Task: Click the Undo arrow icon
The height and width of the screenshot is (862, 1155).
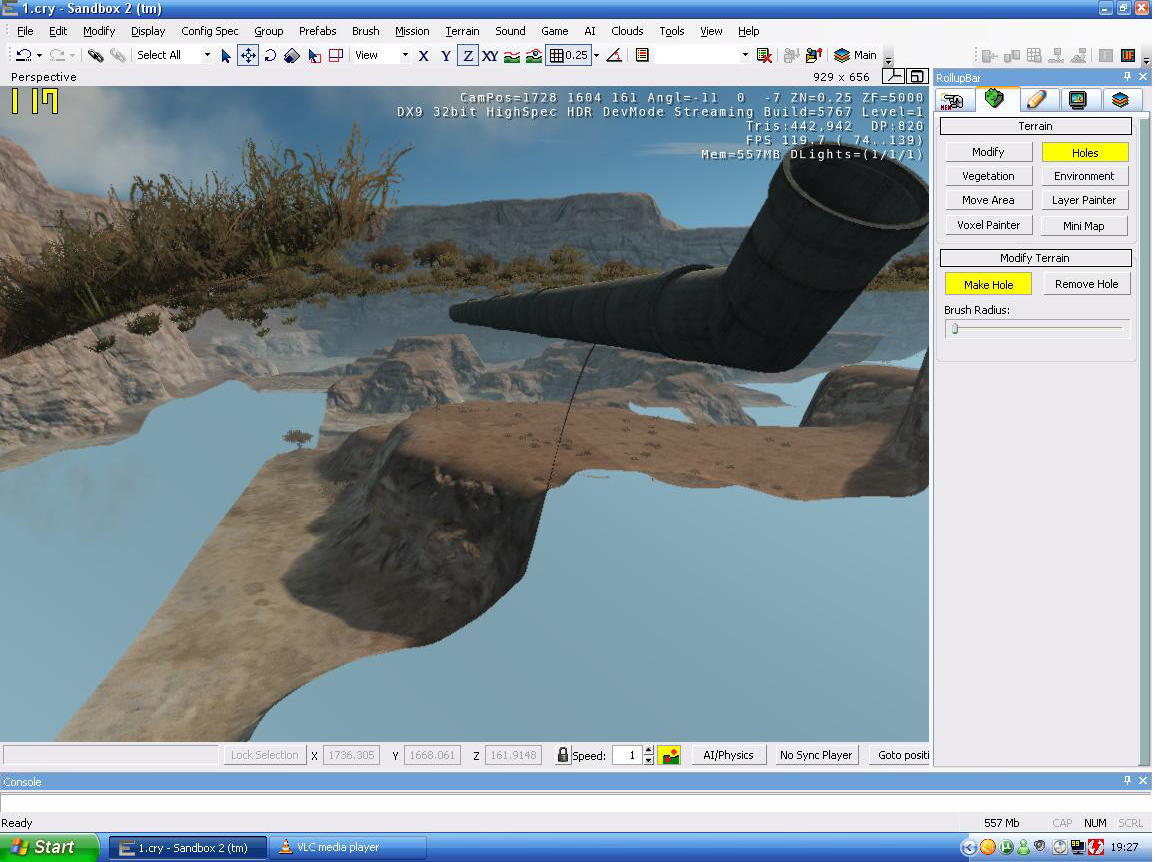Action: [24, 55]
